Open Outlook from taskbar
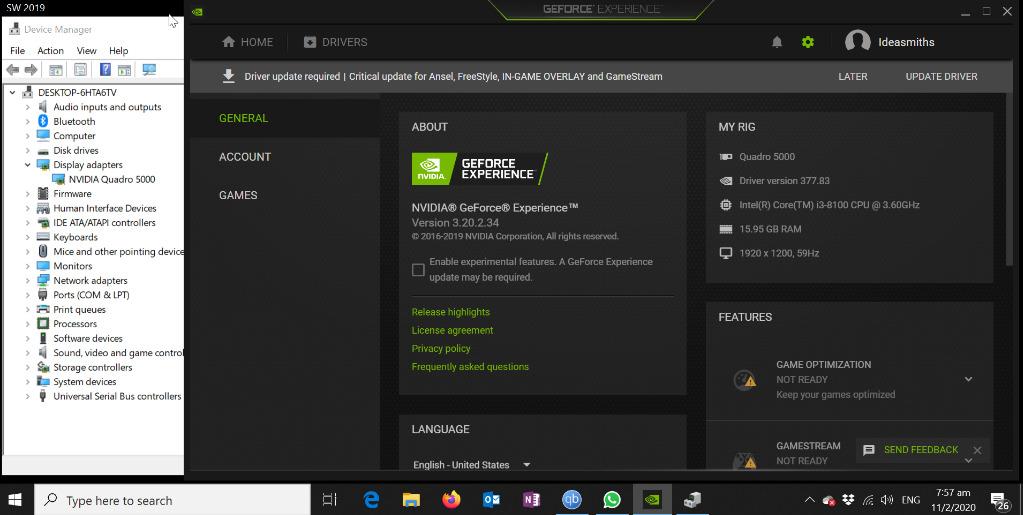 point(491,500)
